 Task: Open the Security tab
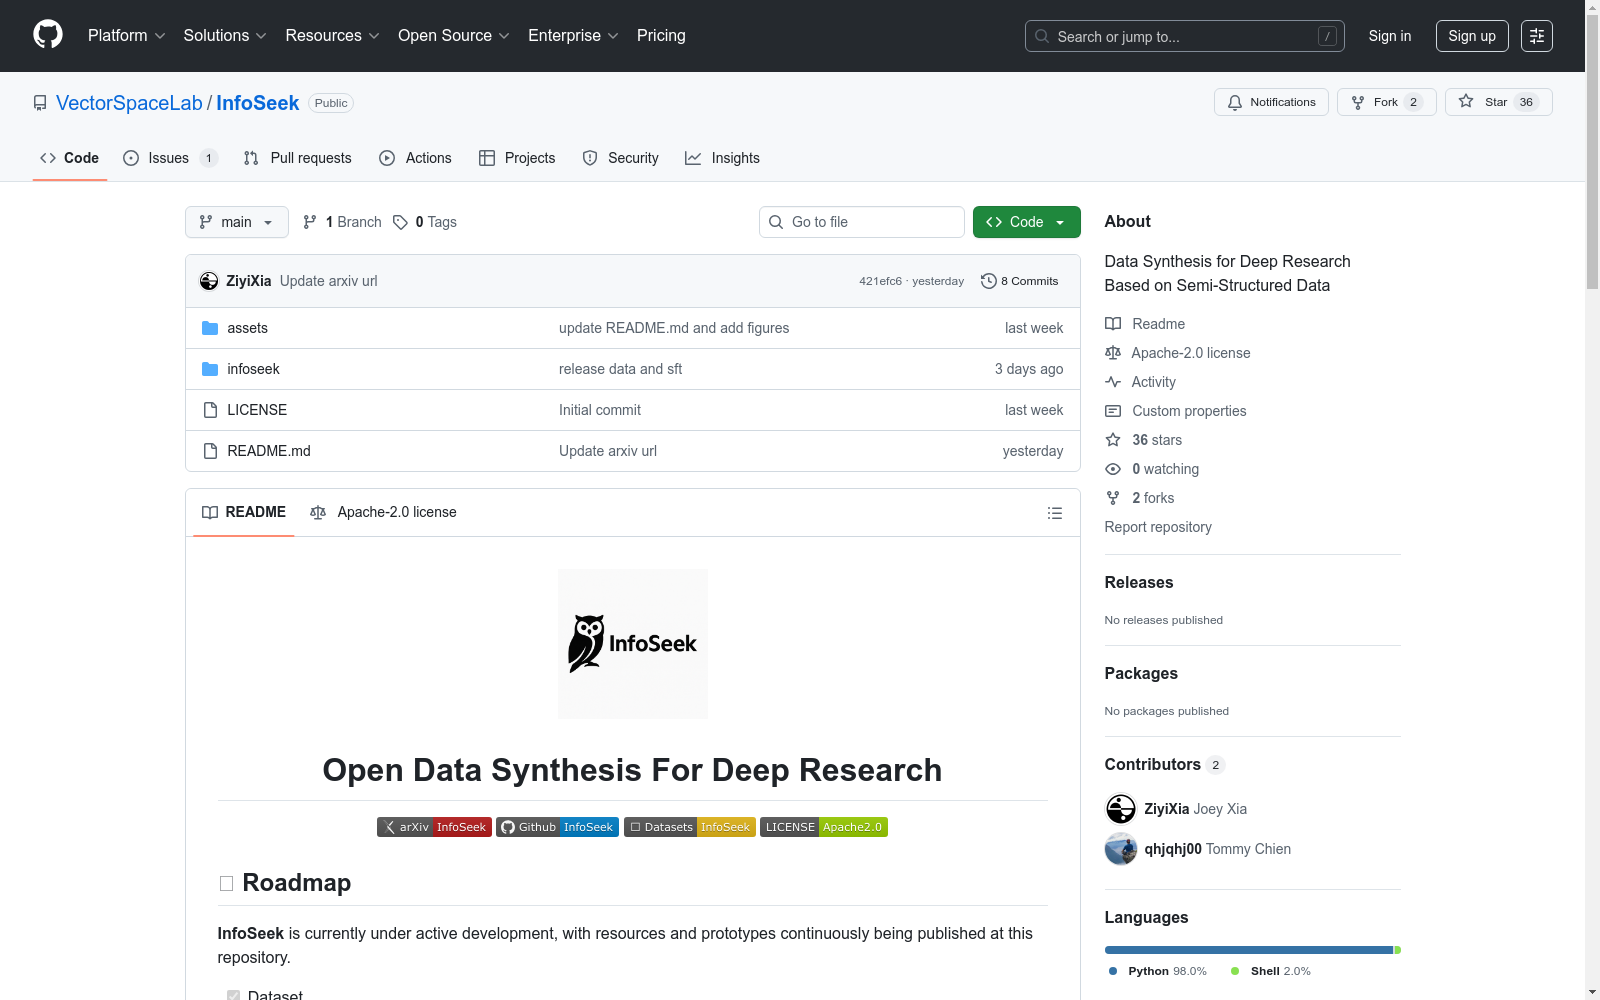[x=621, y=158]
